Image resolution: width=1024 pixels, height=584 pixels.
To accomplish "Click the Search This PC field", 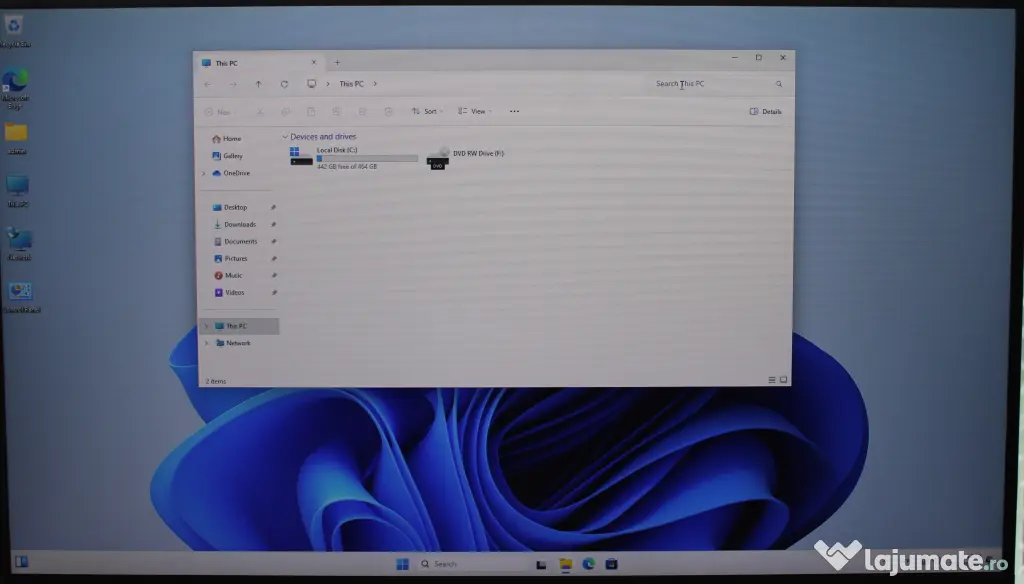I will pyautogui.click(x=712, y=84).
